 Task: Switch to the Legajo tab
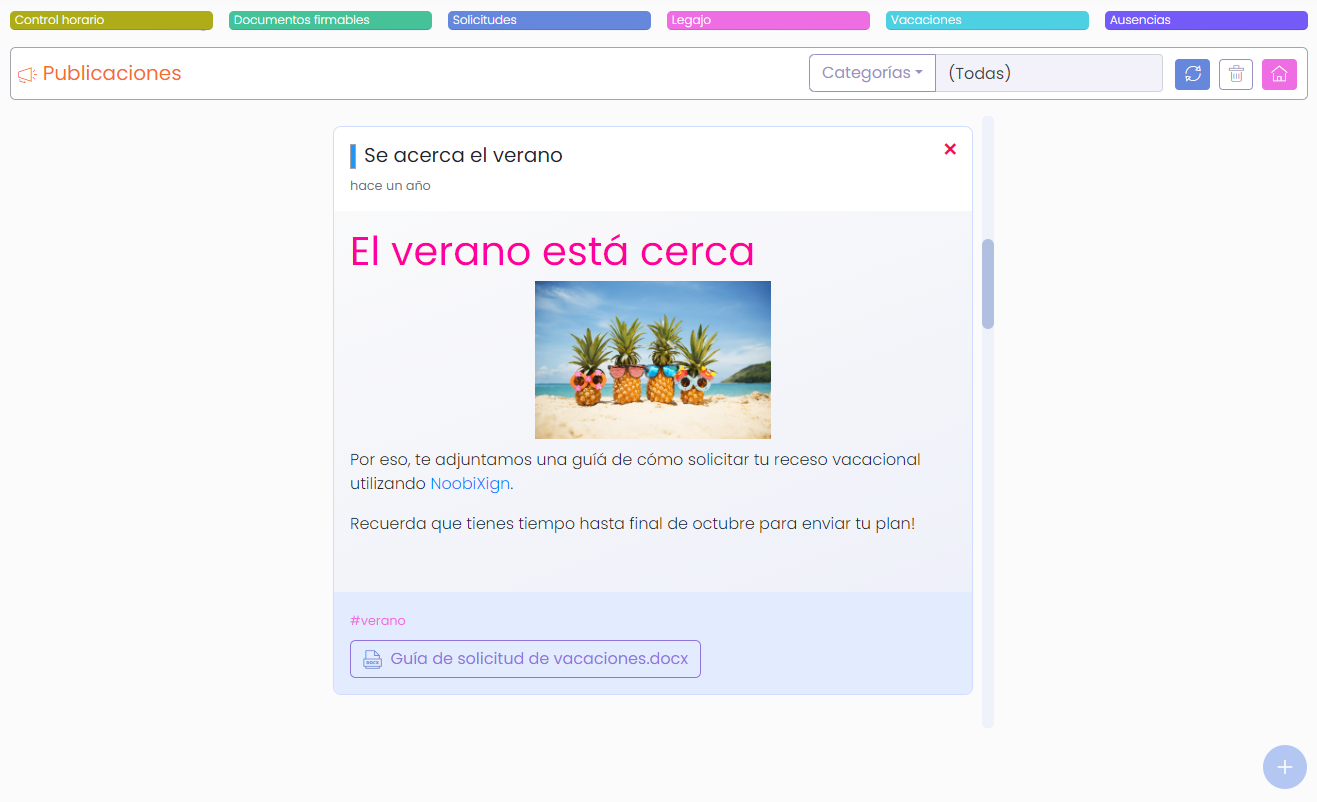[x=767, y=19]
